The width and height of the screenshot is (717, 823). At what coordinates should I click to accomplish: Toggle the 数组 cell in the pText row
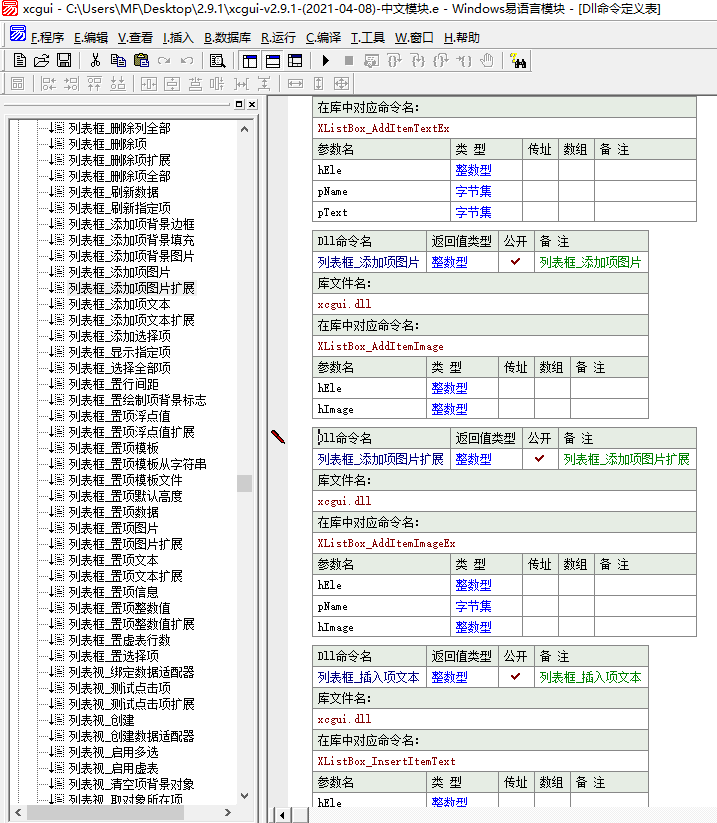[x=576, y=212]
